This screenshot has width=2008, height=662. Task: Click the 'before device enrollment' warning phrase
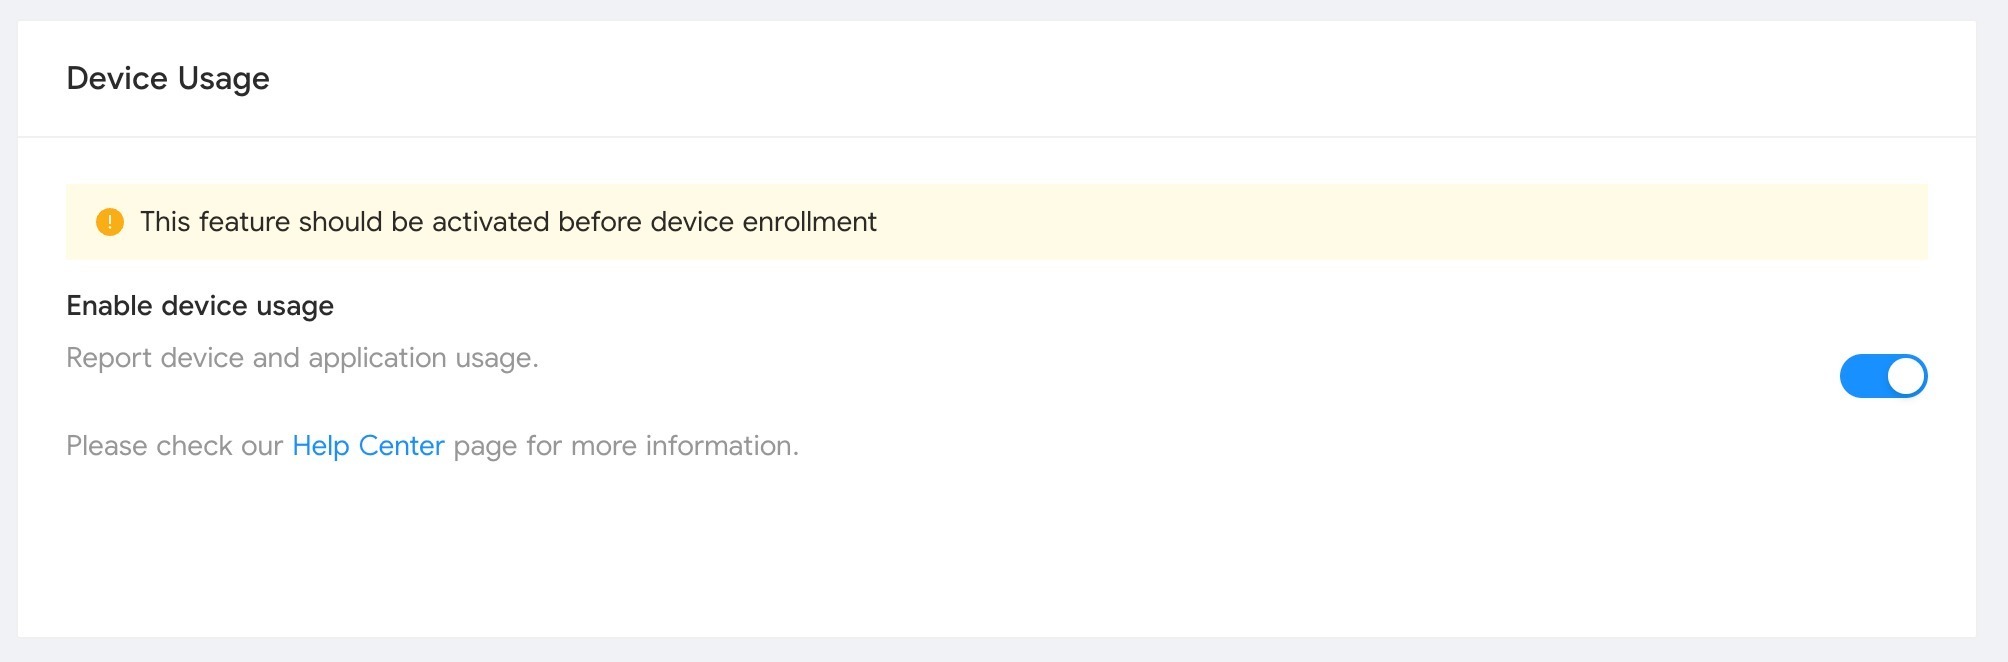point(717,222)
